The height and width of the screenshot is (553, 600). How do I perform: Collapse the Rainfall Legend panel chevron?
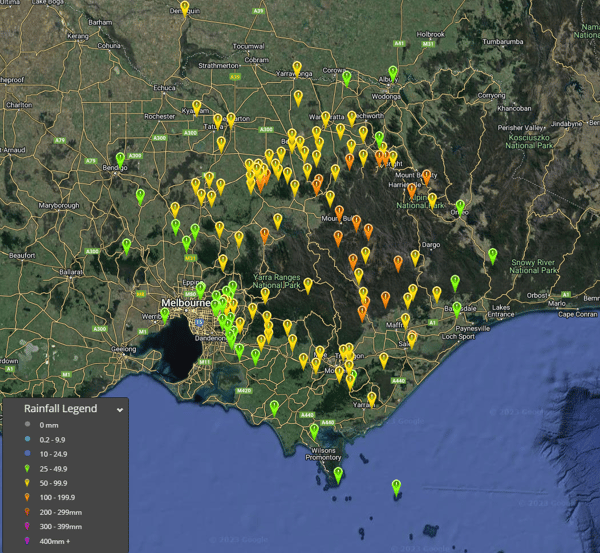coord(119,409)
